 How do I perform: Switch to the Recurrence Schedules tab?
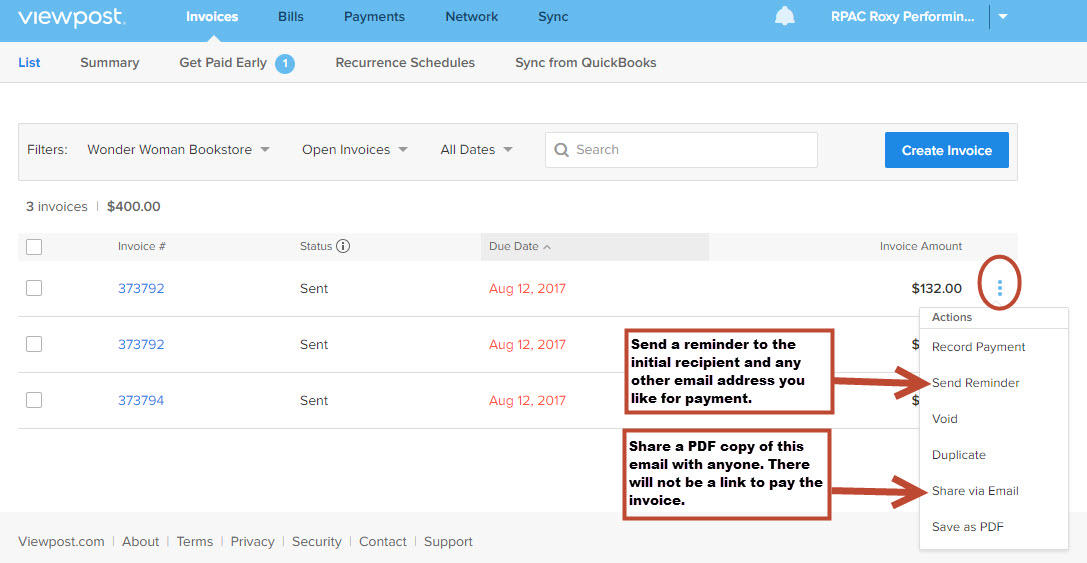[405, 62]
